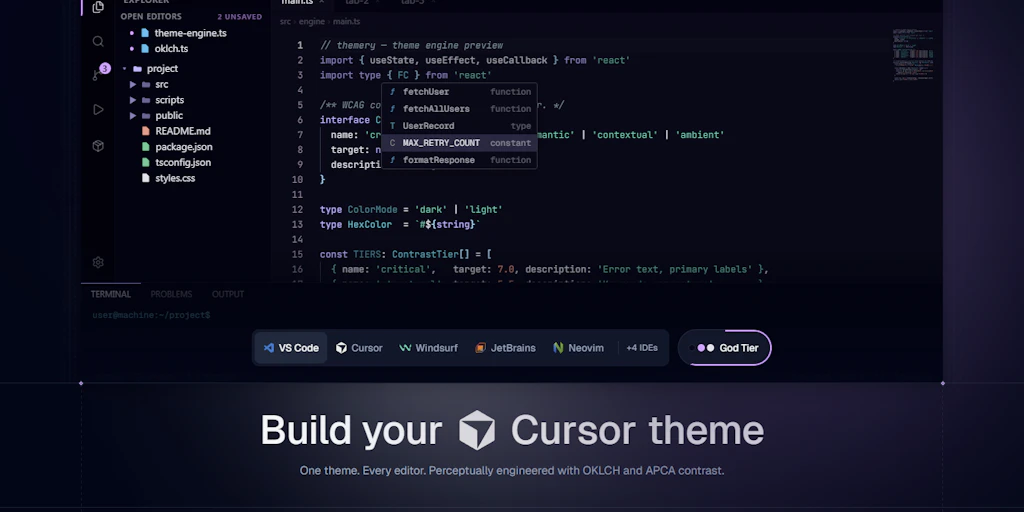Expand the public folder
This screenshot has height=512, width=1024.
[x=133, y=116]
